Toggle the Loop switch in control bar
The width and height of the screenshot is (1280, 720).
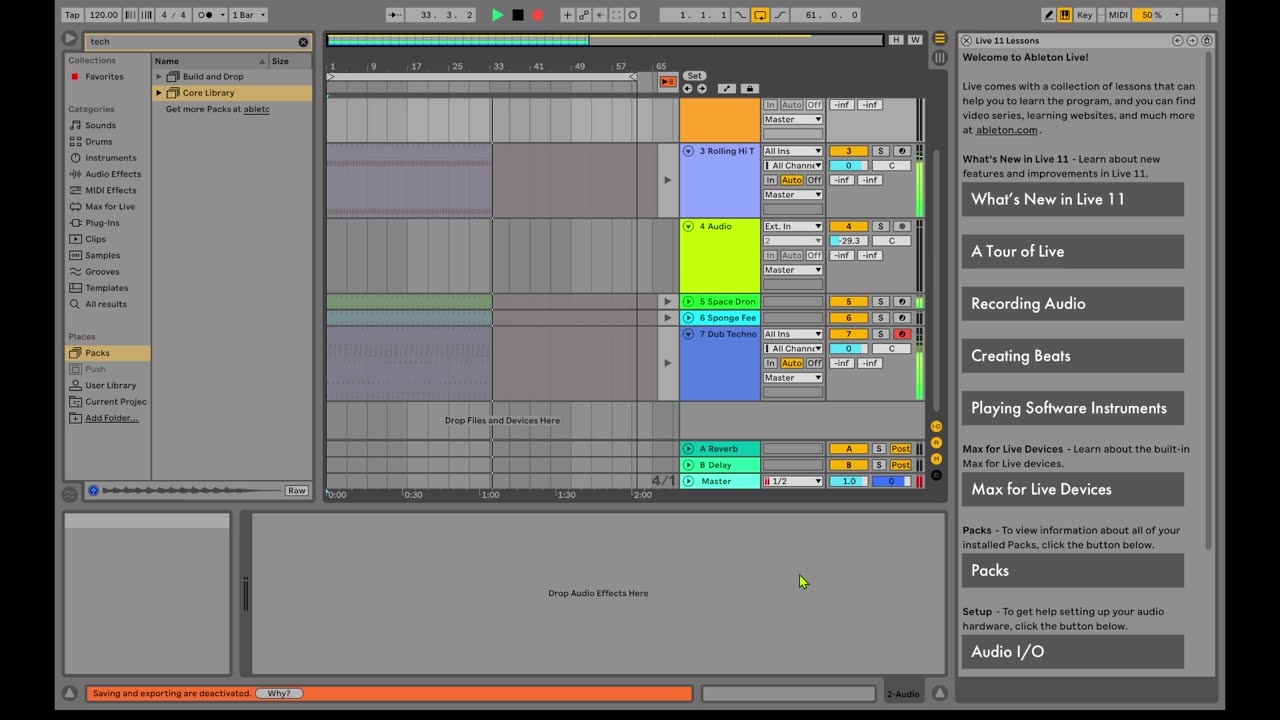click(760, 15)
